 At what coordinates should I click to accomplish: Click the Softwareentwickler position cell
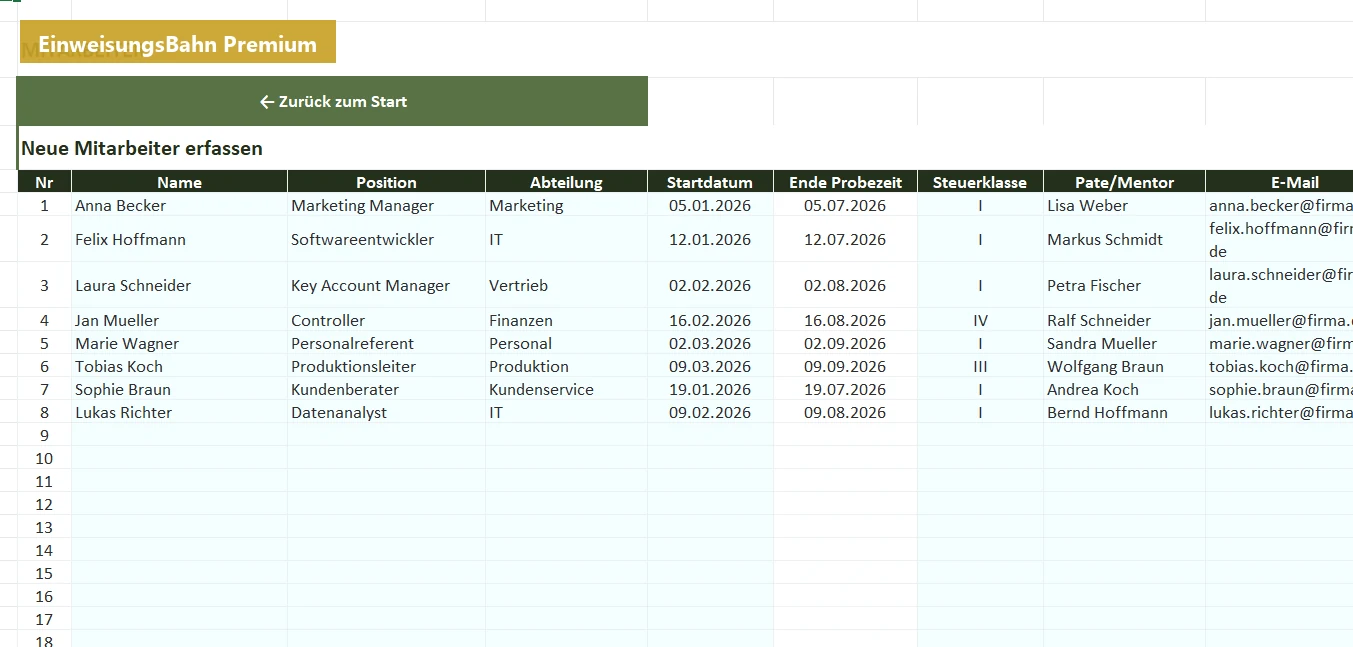[386, 239]
